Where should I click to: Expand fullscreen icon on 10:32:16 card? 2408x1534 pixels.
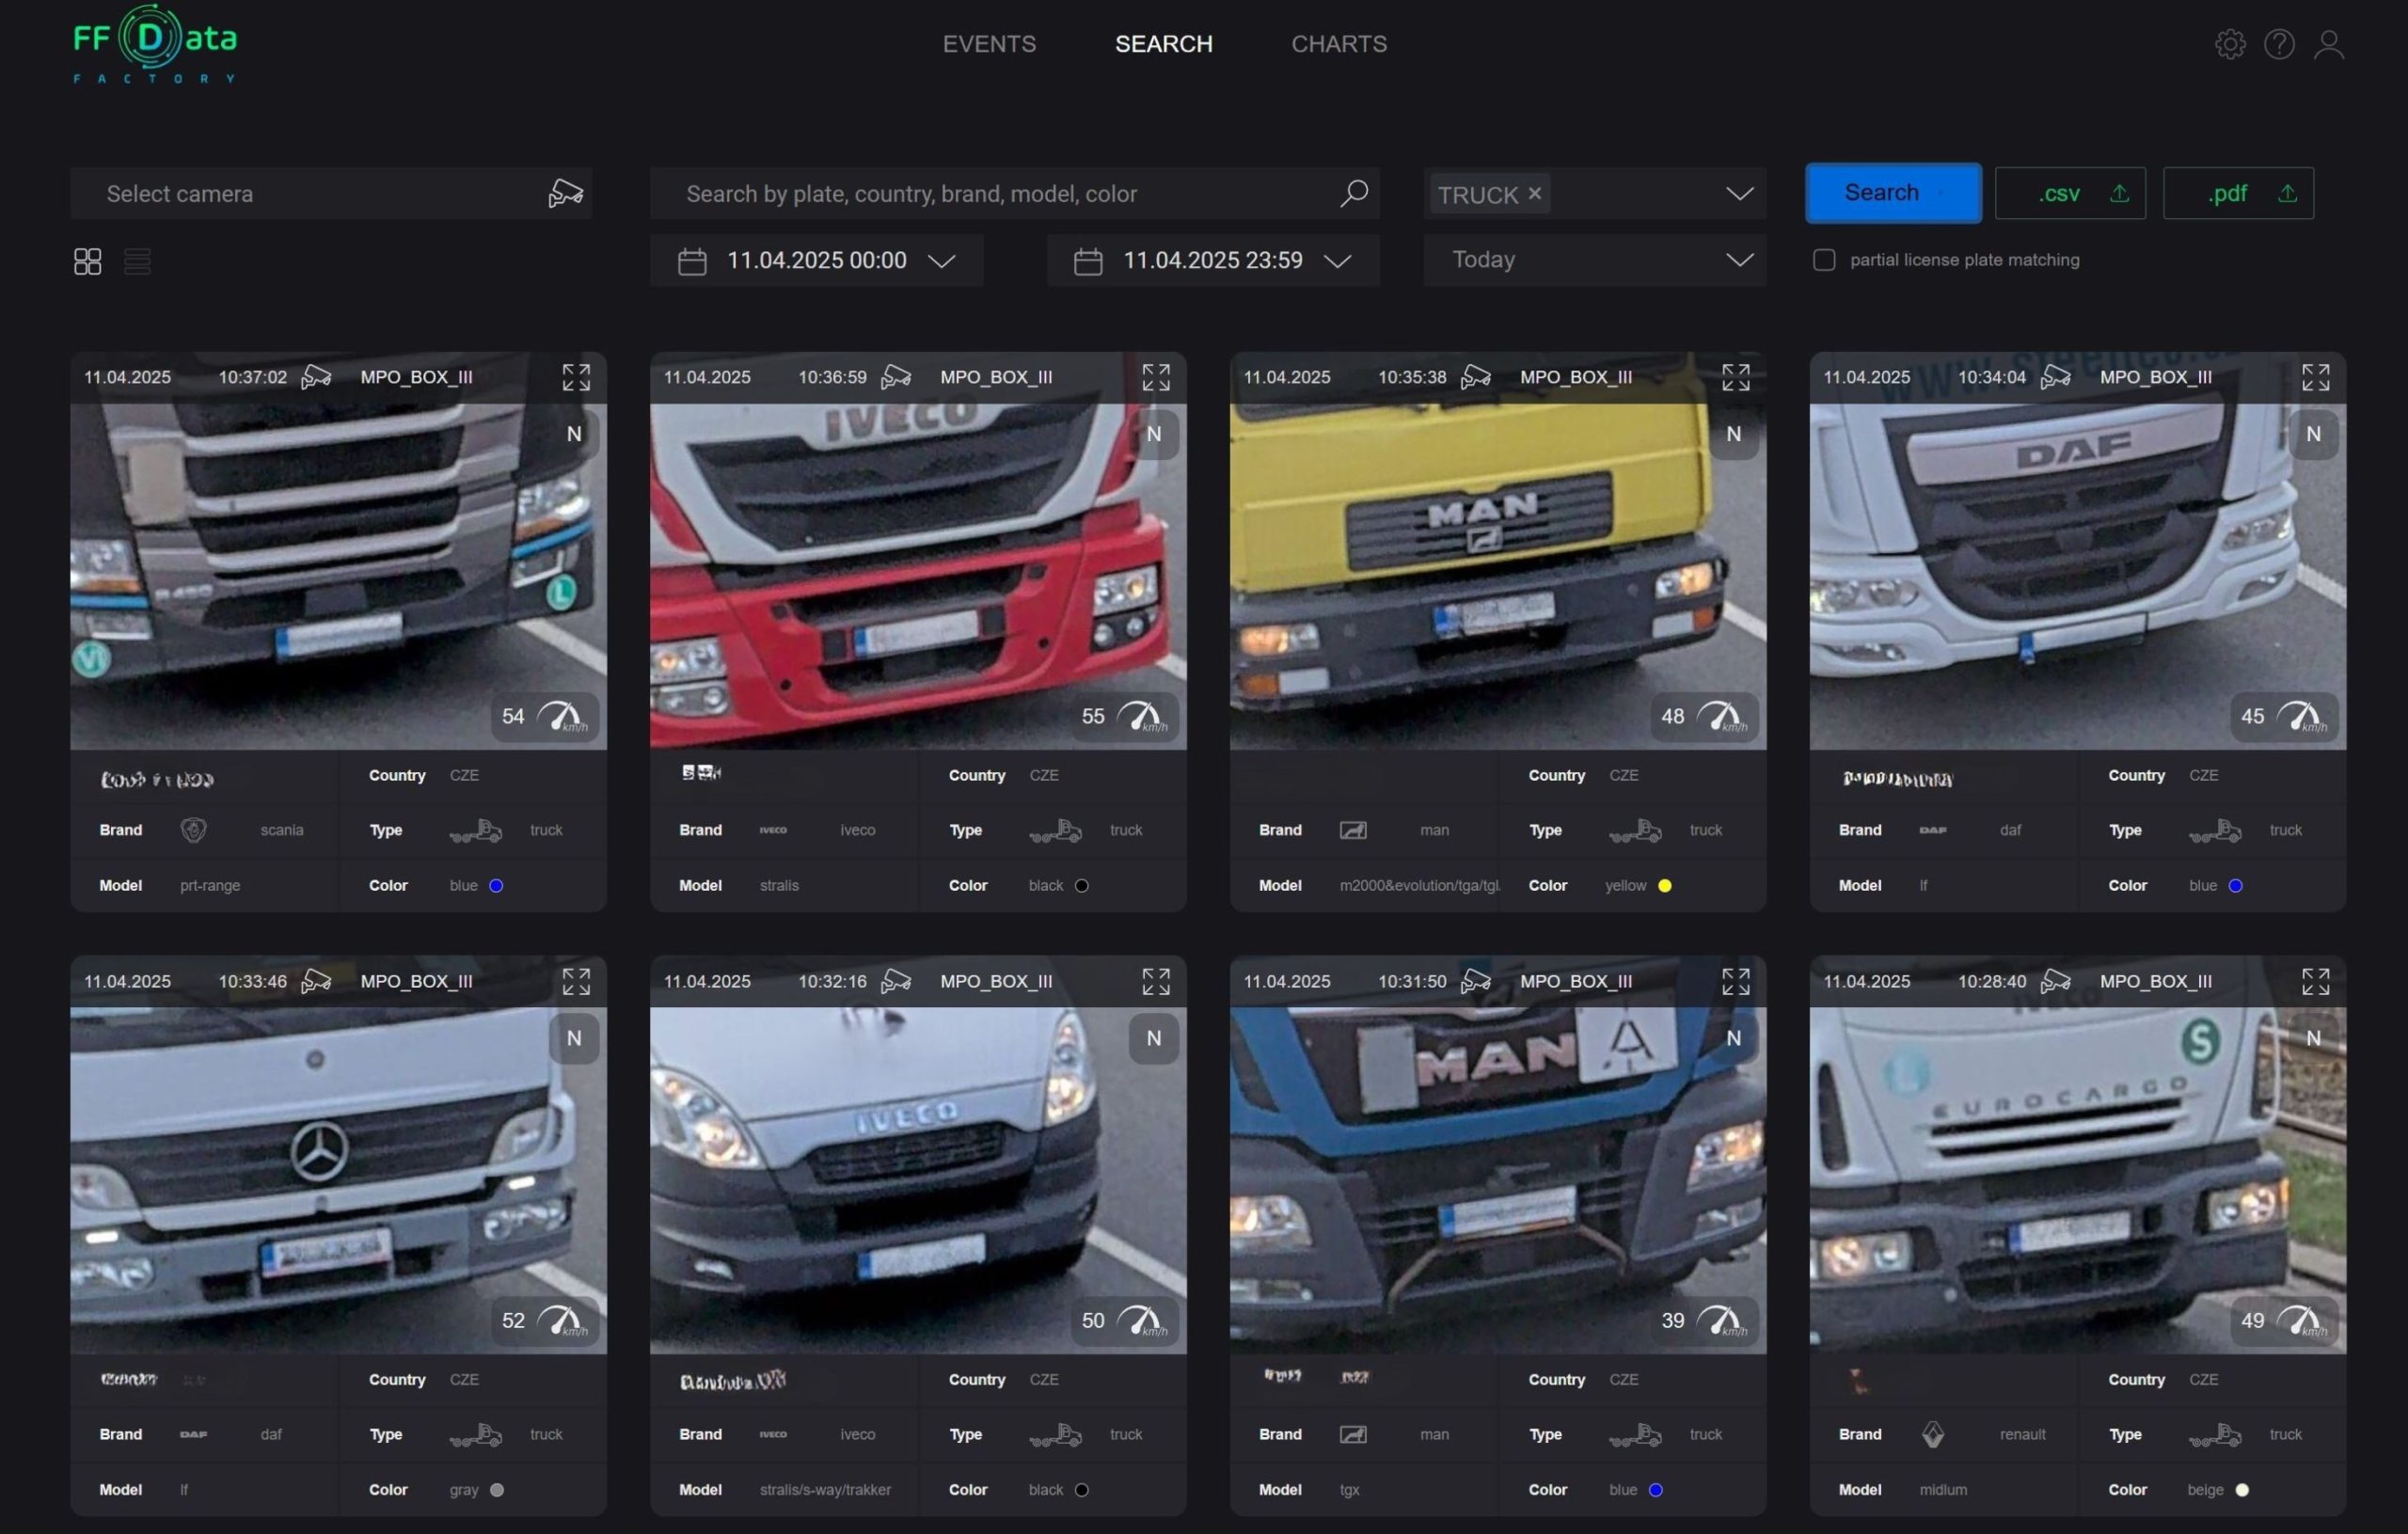pyautogui.click(x=1156, y=981)
